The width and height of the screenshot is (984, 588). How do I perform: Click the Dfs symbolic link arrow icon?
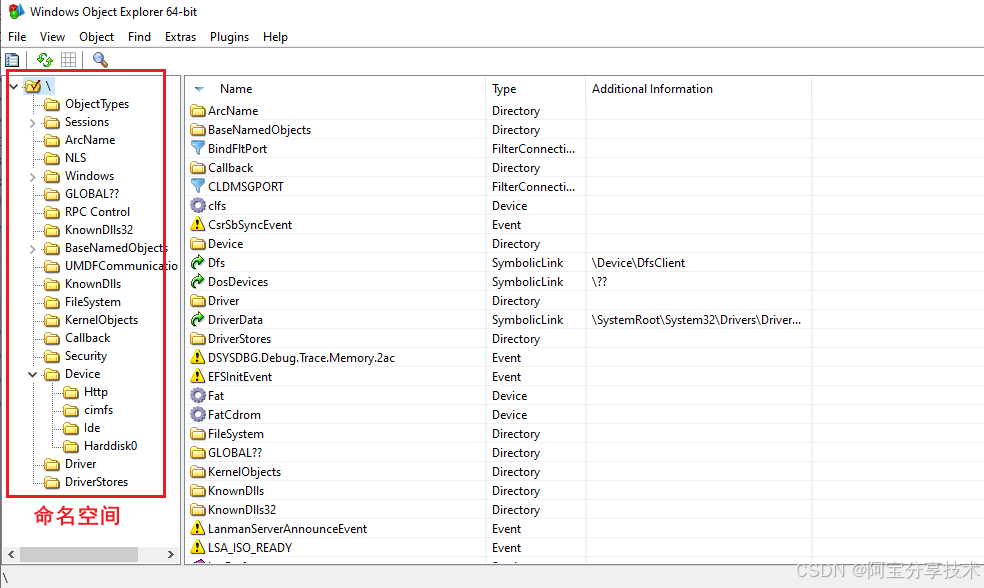click(198, 262)
